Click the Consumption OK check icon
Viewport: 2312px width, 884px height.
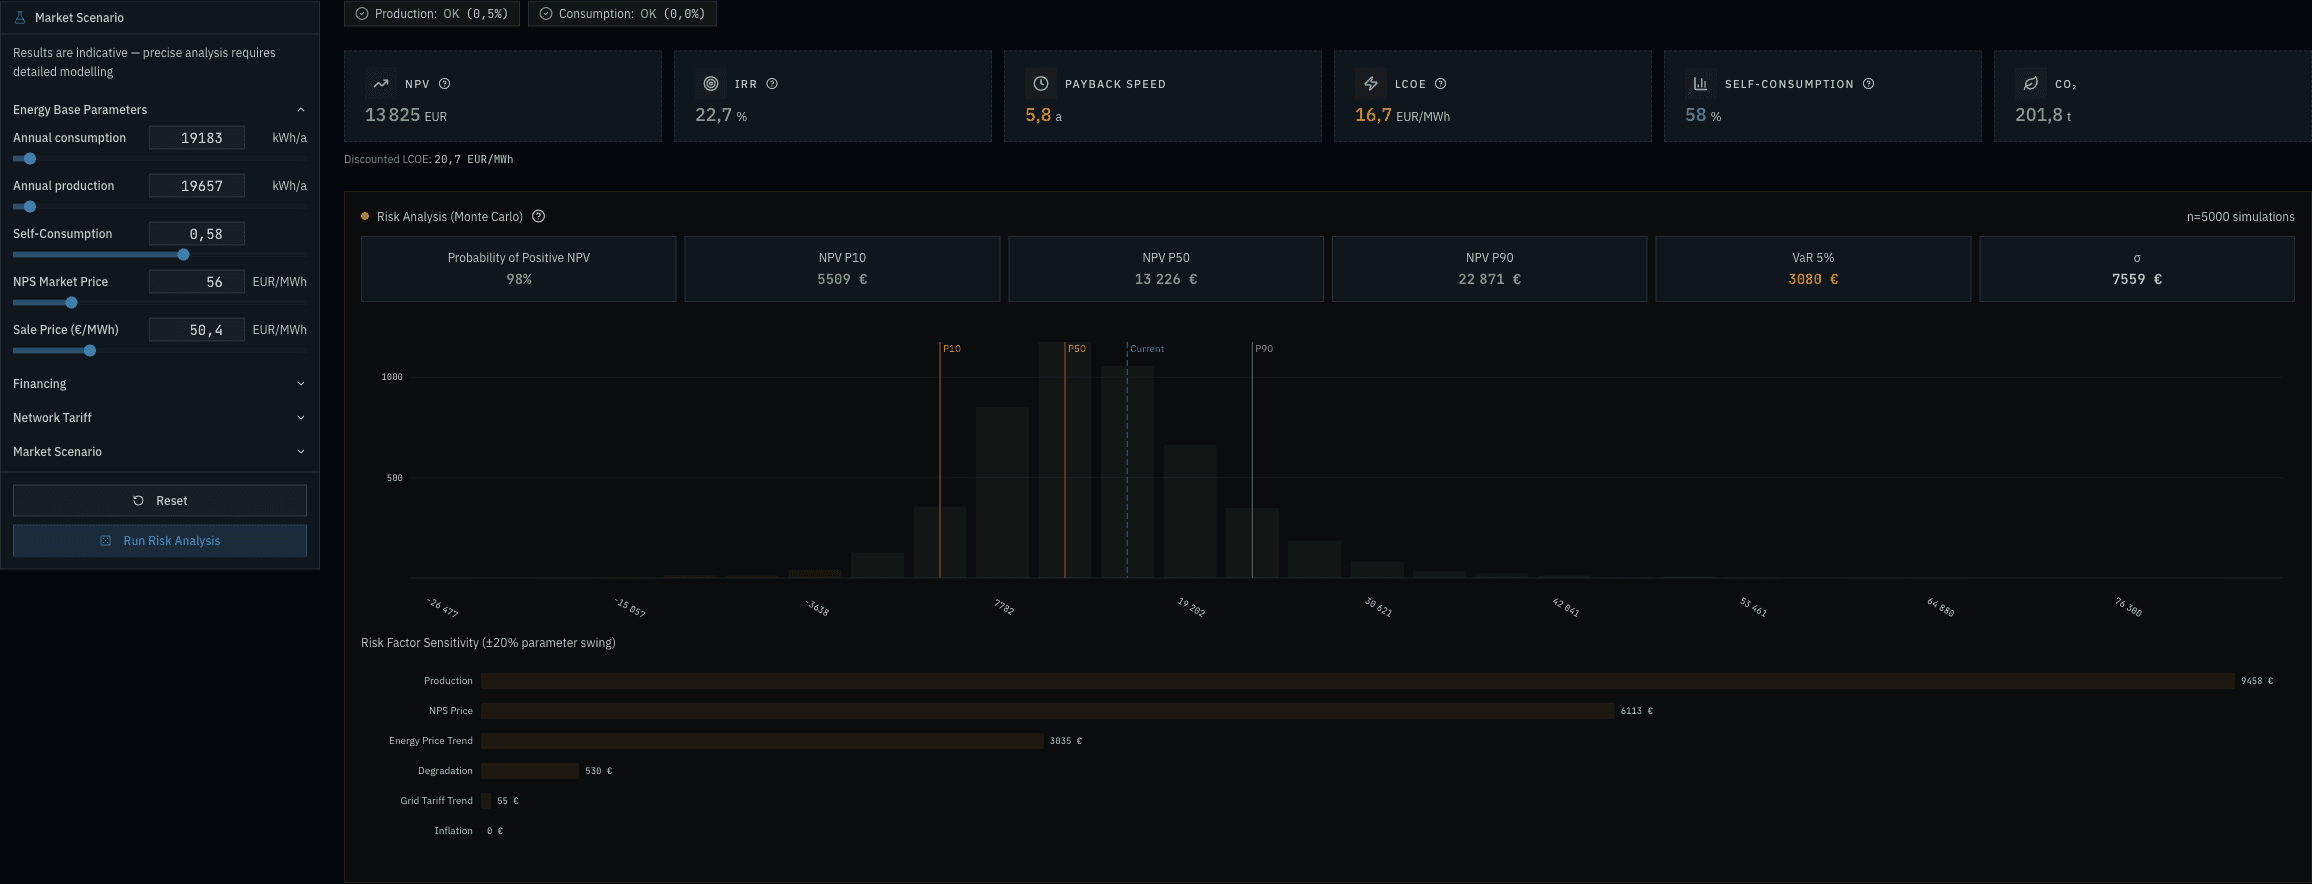[546, 14]
